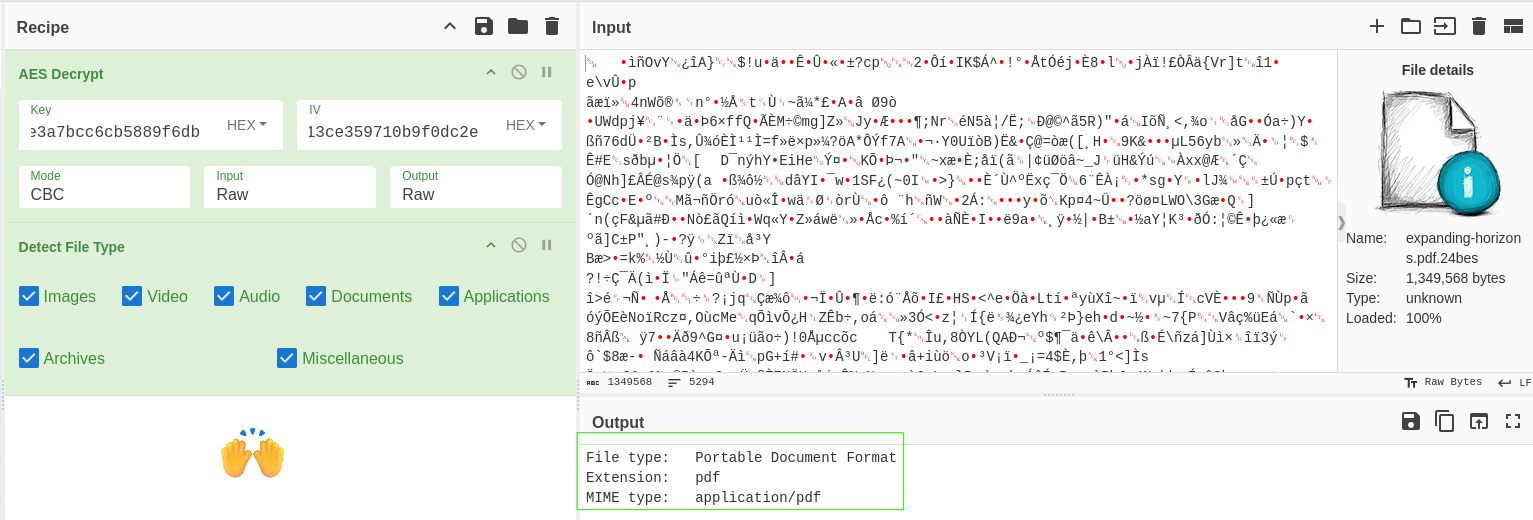Click the Recipe pane title
Image resolution: width=1533 pixels, height=520 pixels.
point(43,27)
